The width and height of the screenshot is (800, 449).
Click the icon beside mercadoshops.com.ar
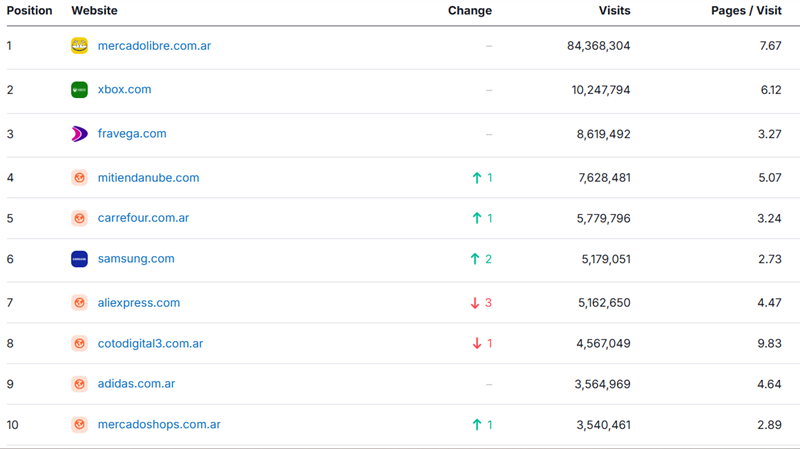click(79, 425)
